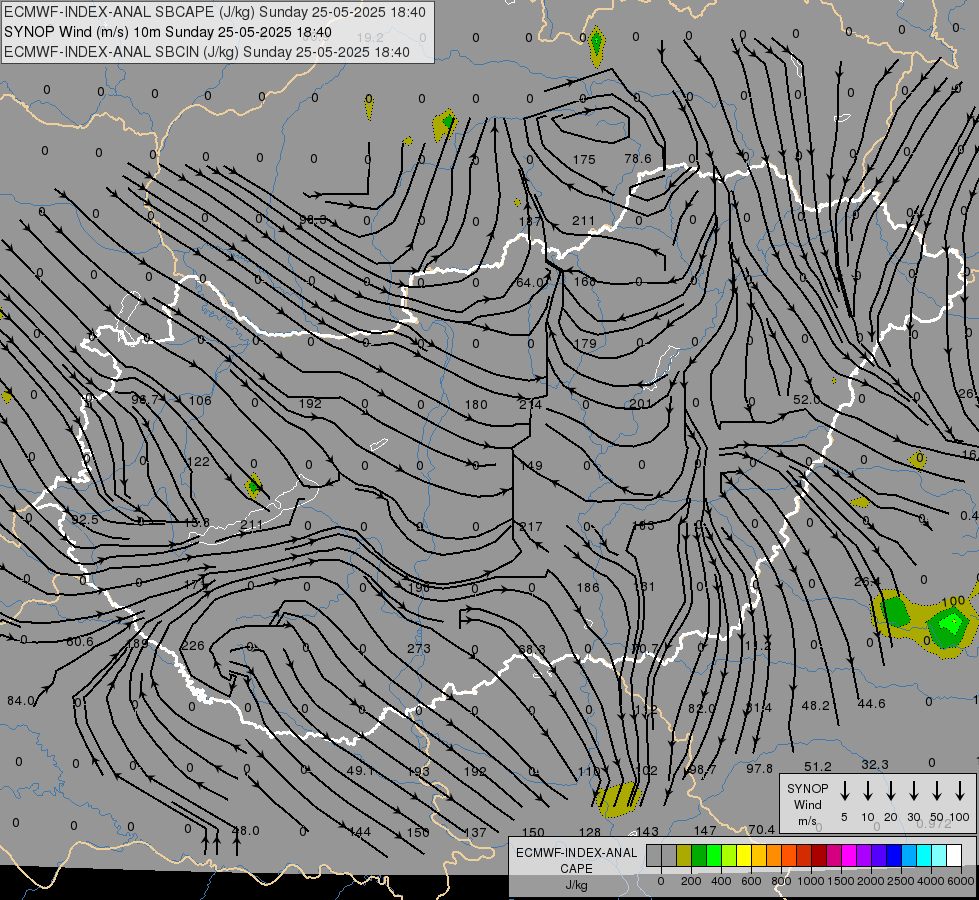979x900 pixels.
Task: Click the 2500 tick label on CAPE scale
Action: (x=900, y=881)
